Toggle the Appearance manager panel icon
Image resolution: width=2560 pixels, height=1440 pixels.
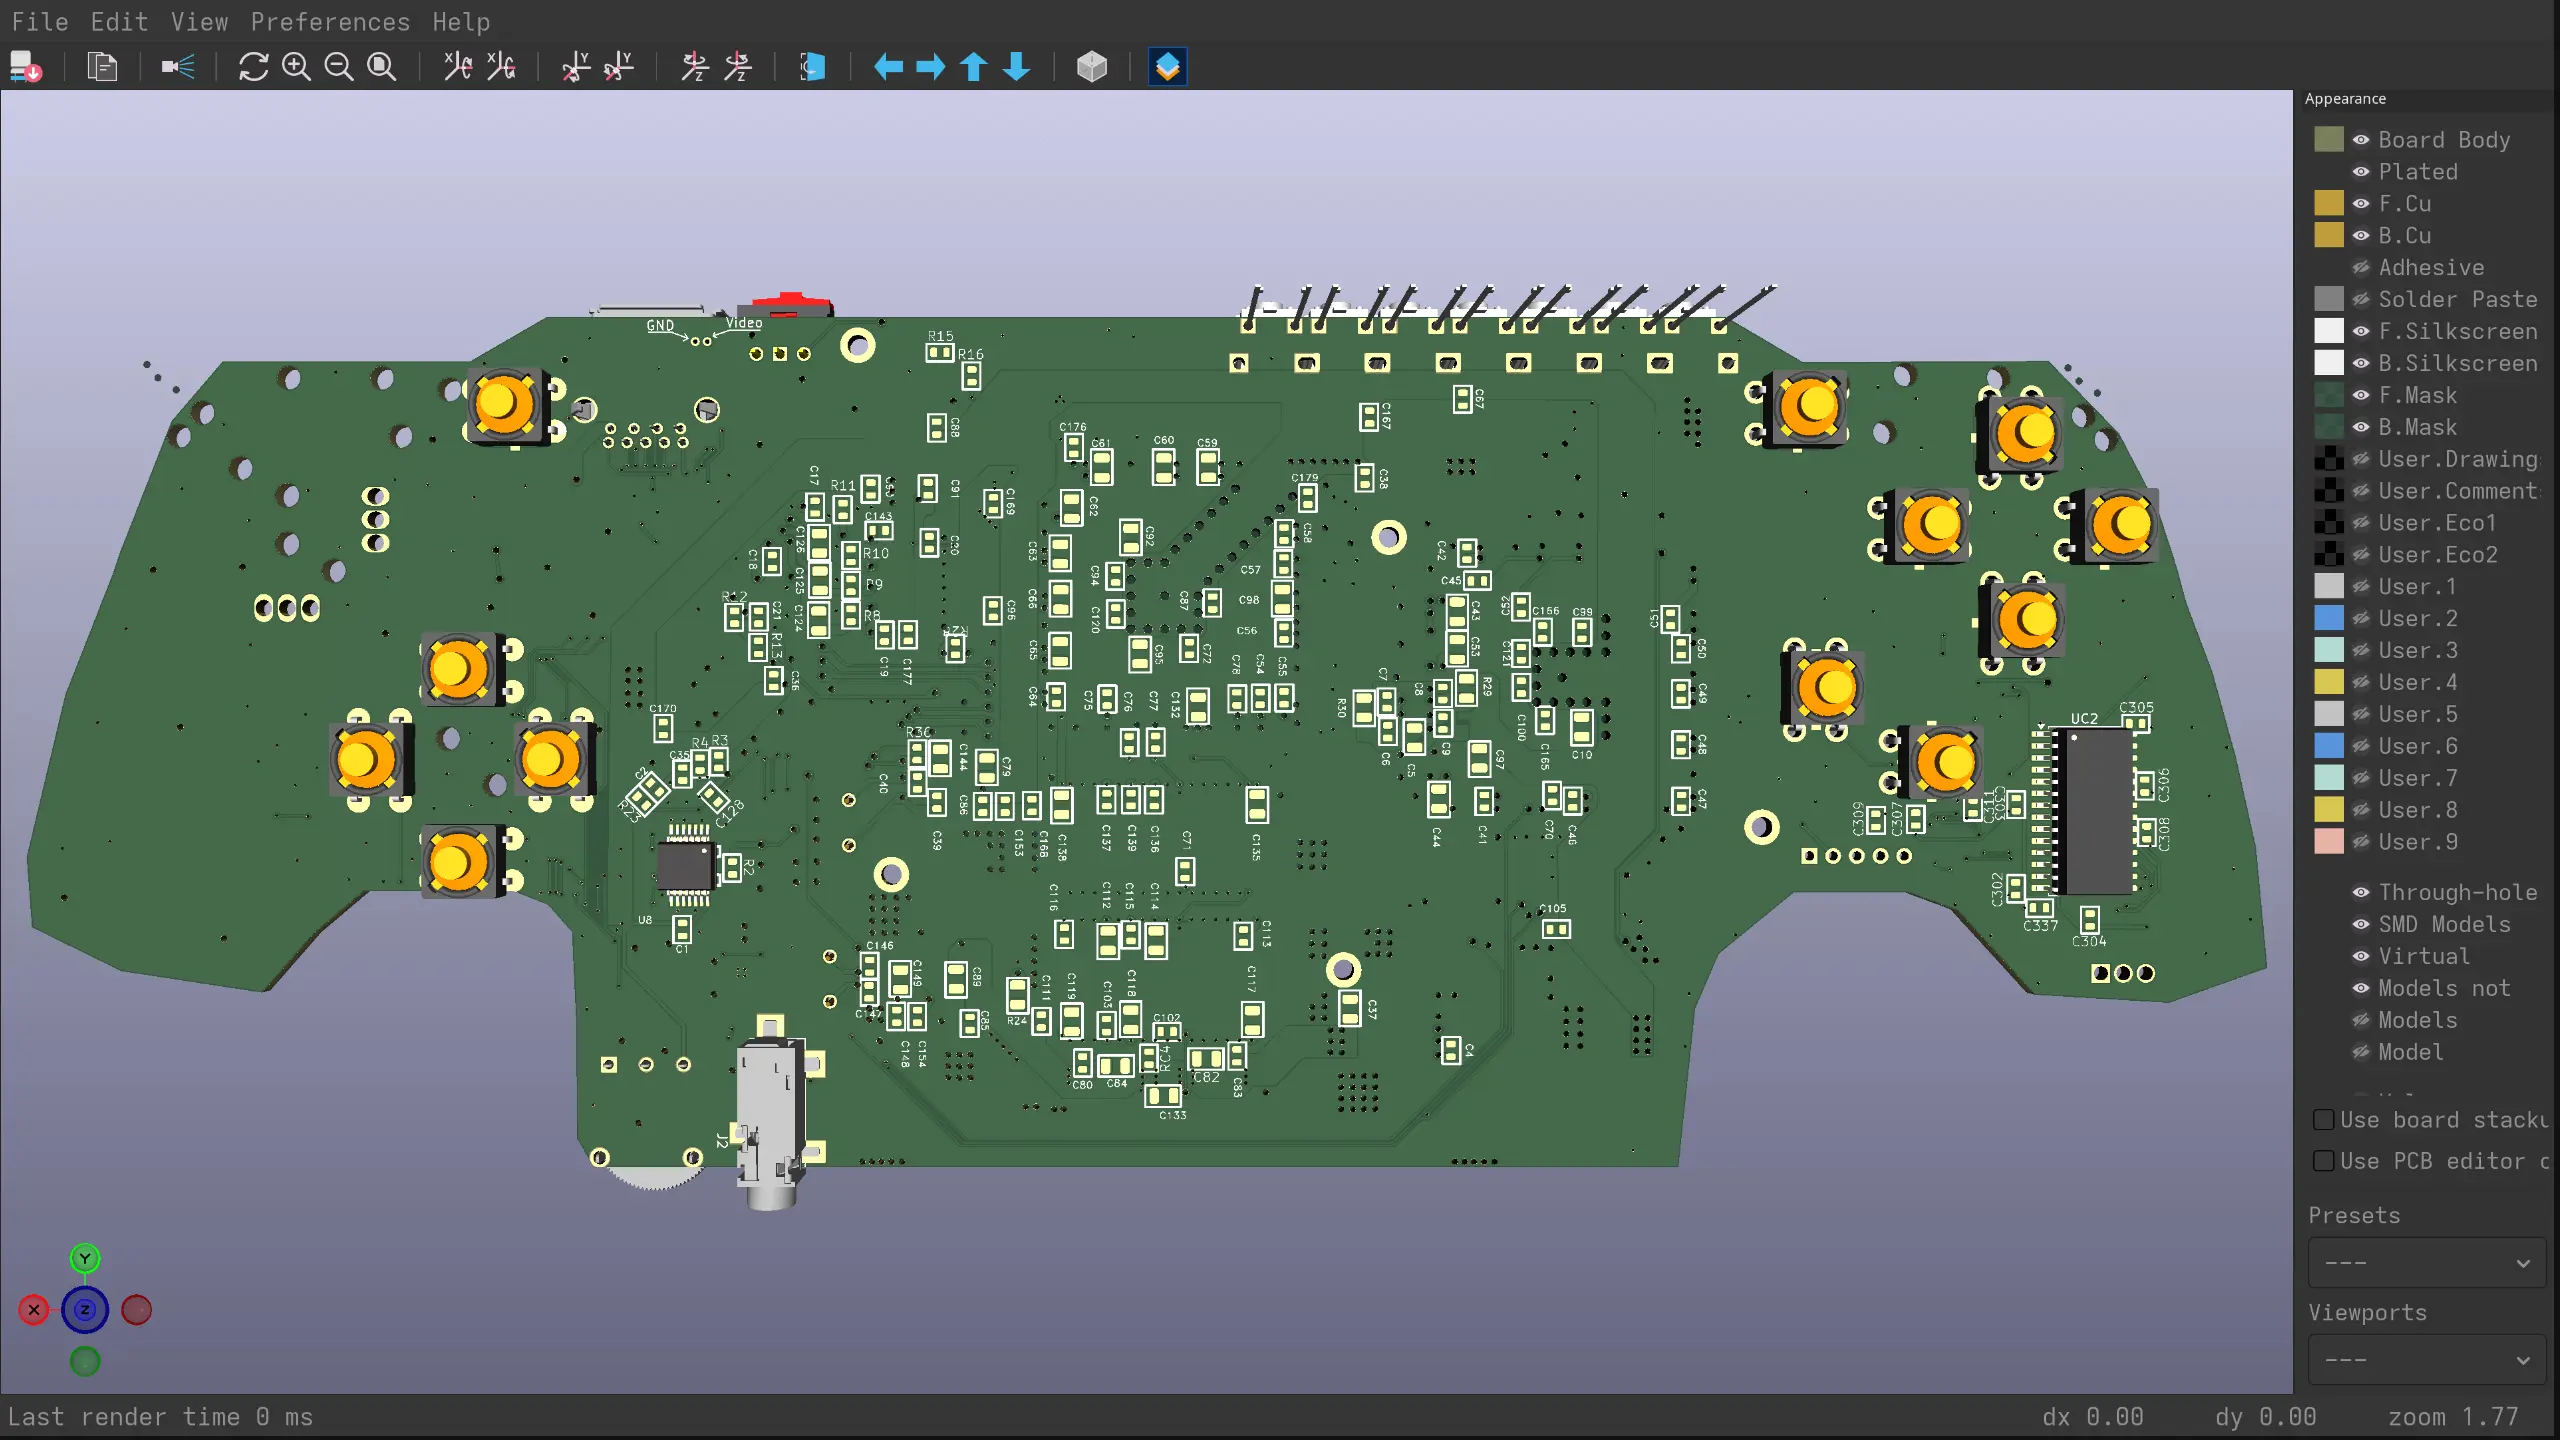(x=1168, y=67)
